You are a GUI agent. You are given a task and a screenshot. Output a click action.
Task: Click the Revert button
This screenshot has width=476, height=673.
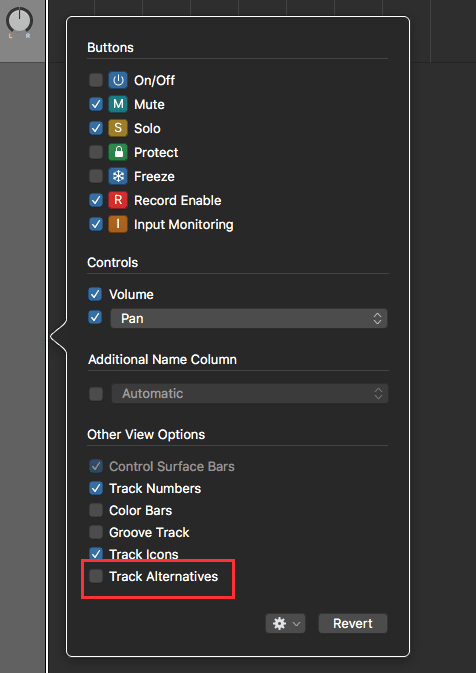(x=353, y=623)
